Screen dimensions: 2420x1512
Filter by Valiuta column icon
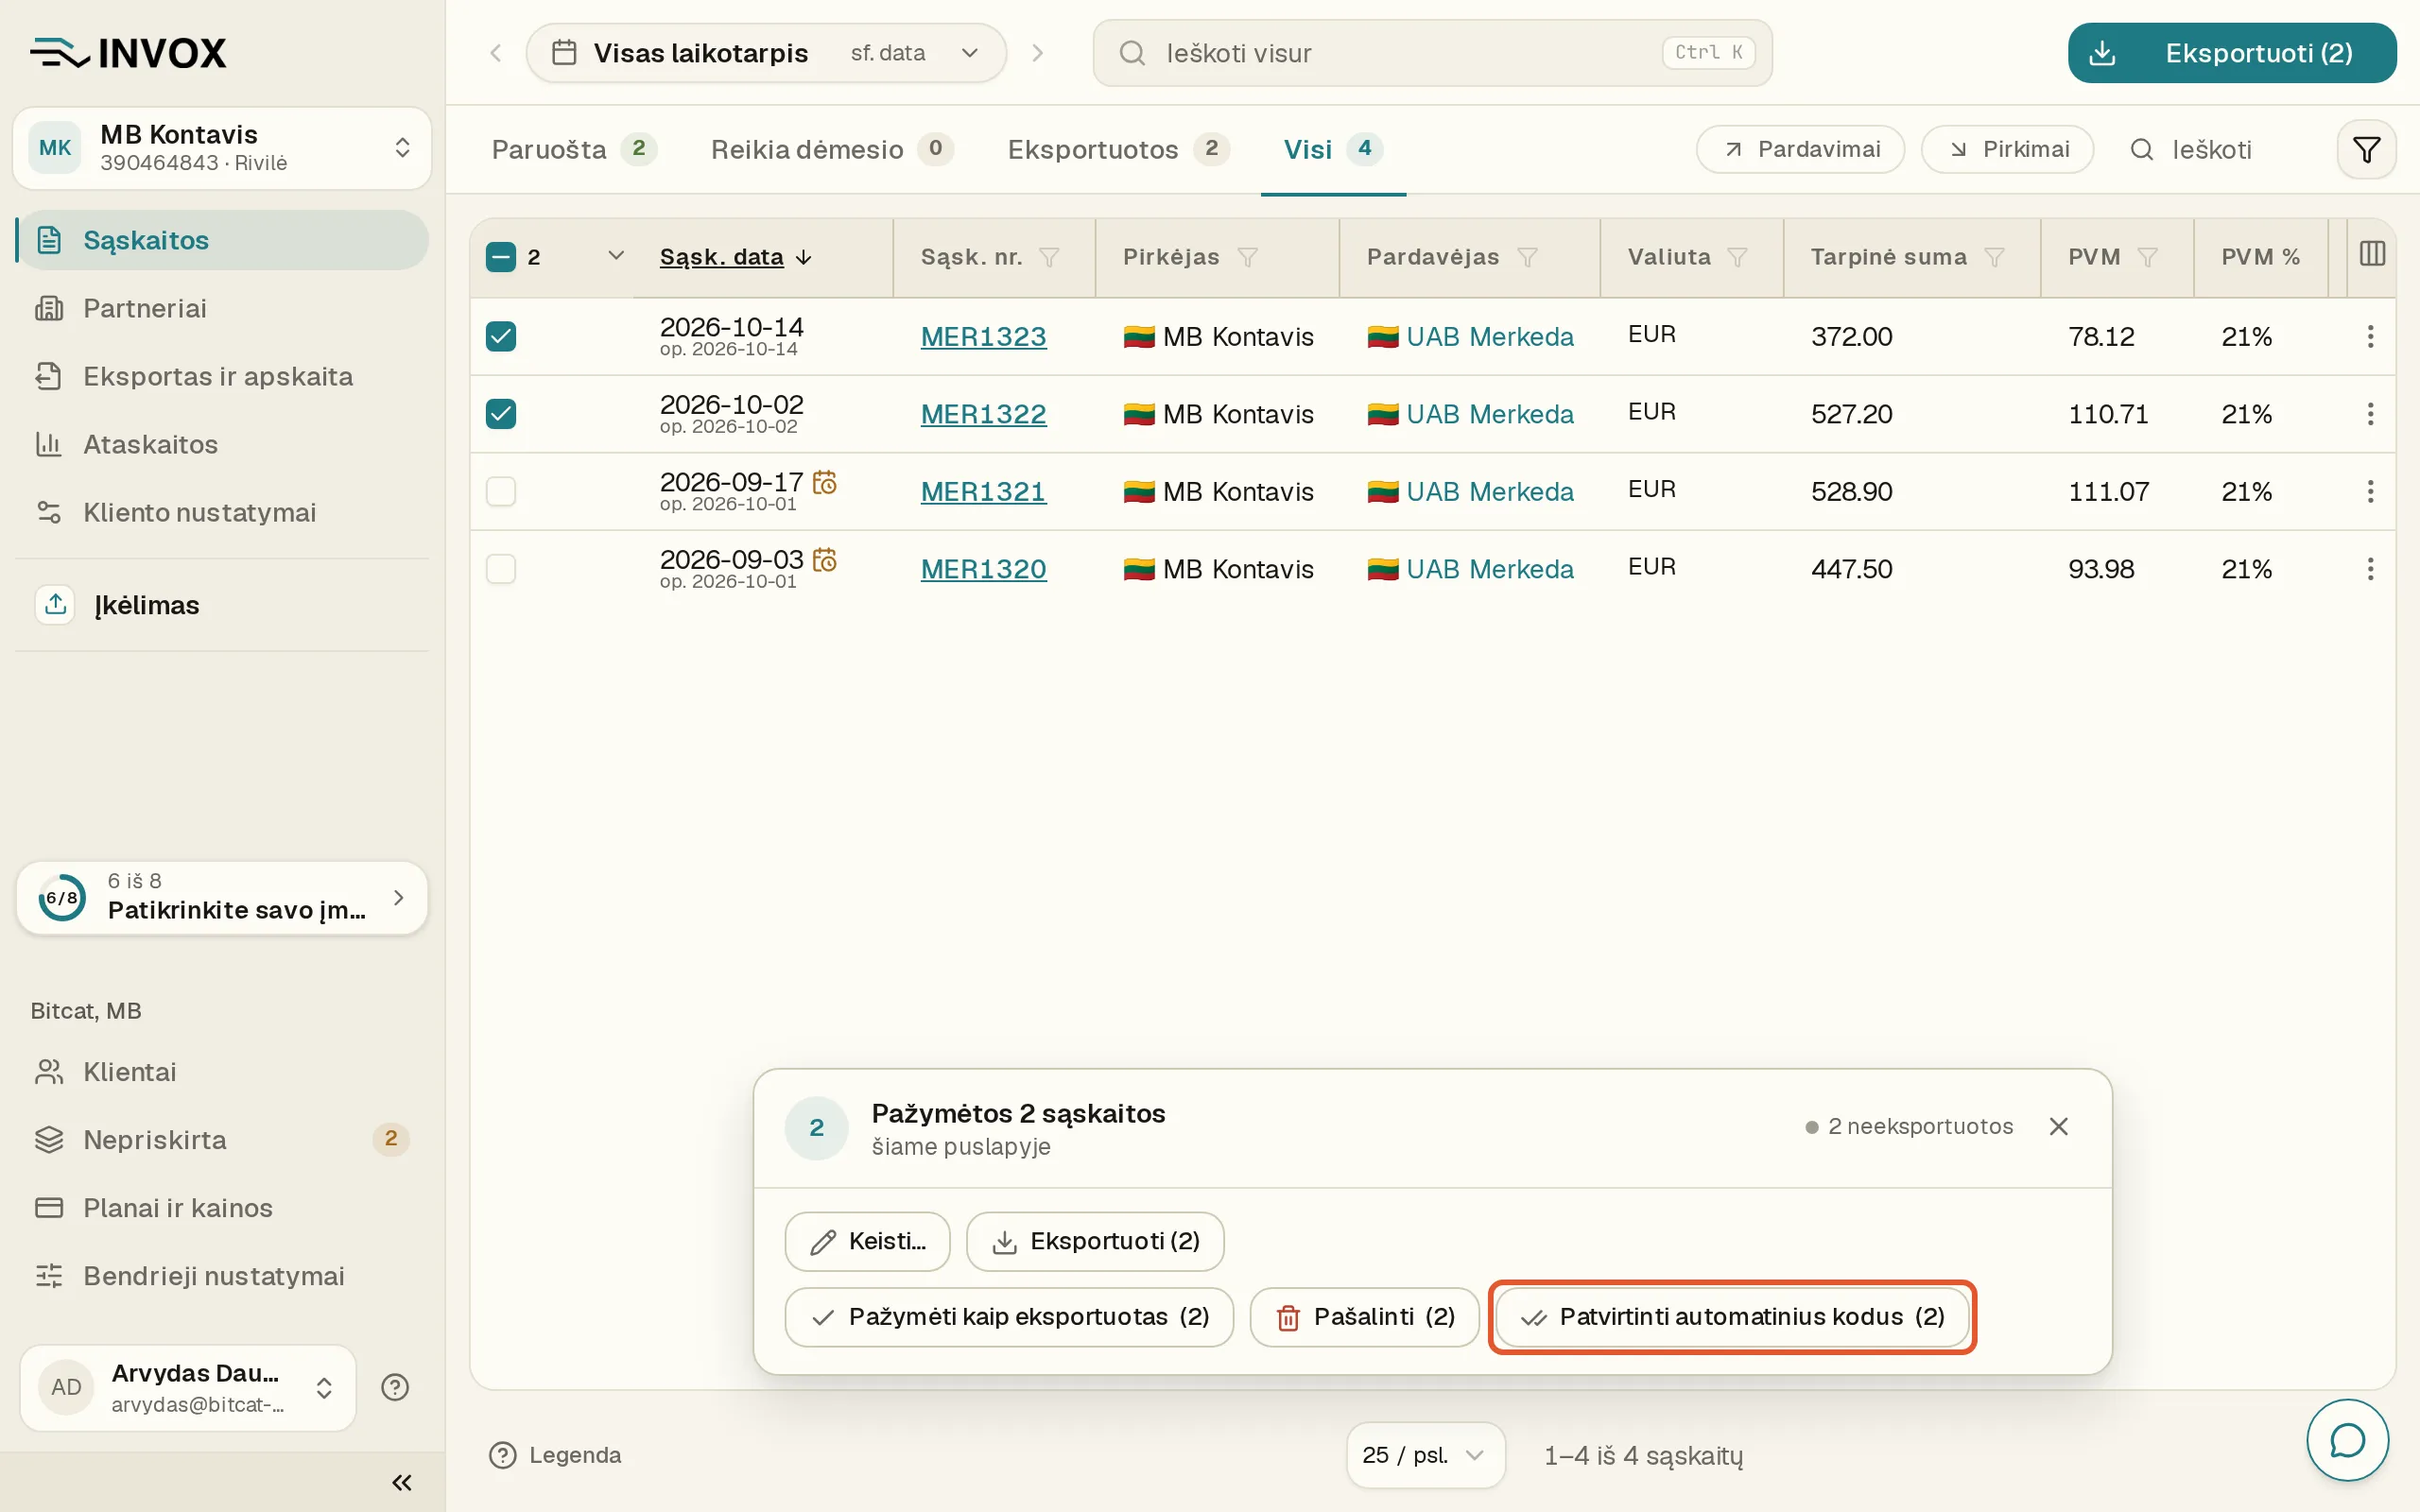[1737, 258]
